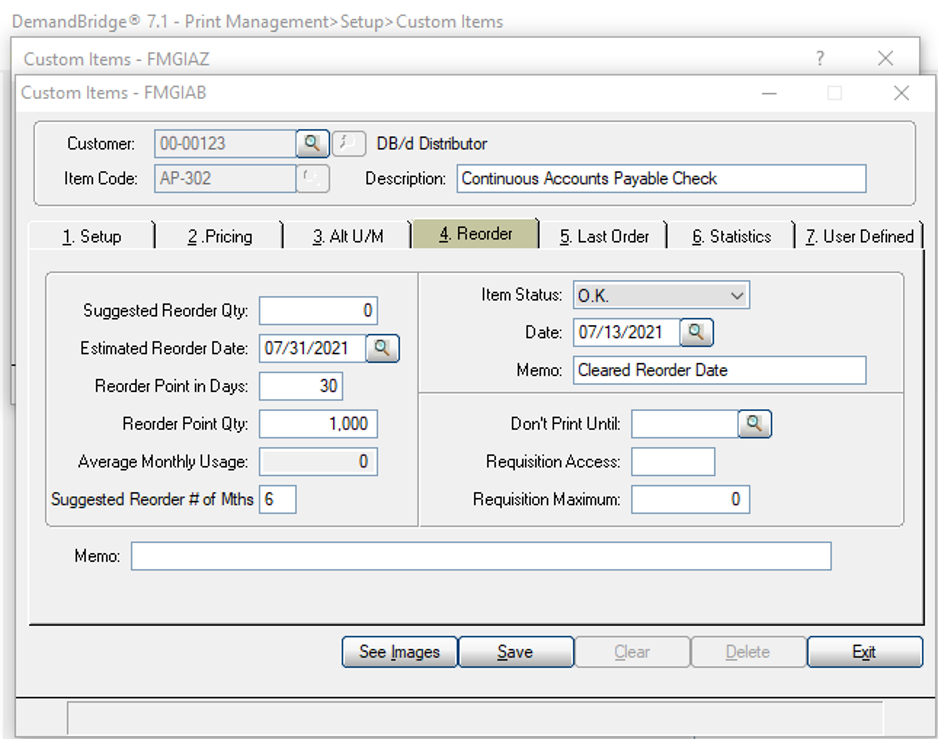Click the Requisition Maximum field
The width and height of the screenshot is (938, 739).
coord(690,499)
